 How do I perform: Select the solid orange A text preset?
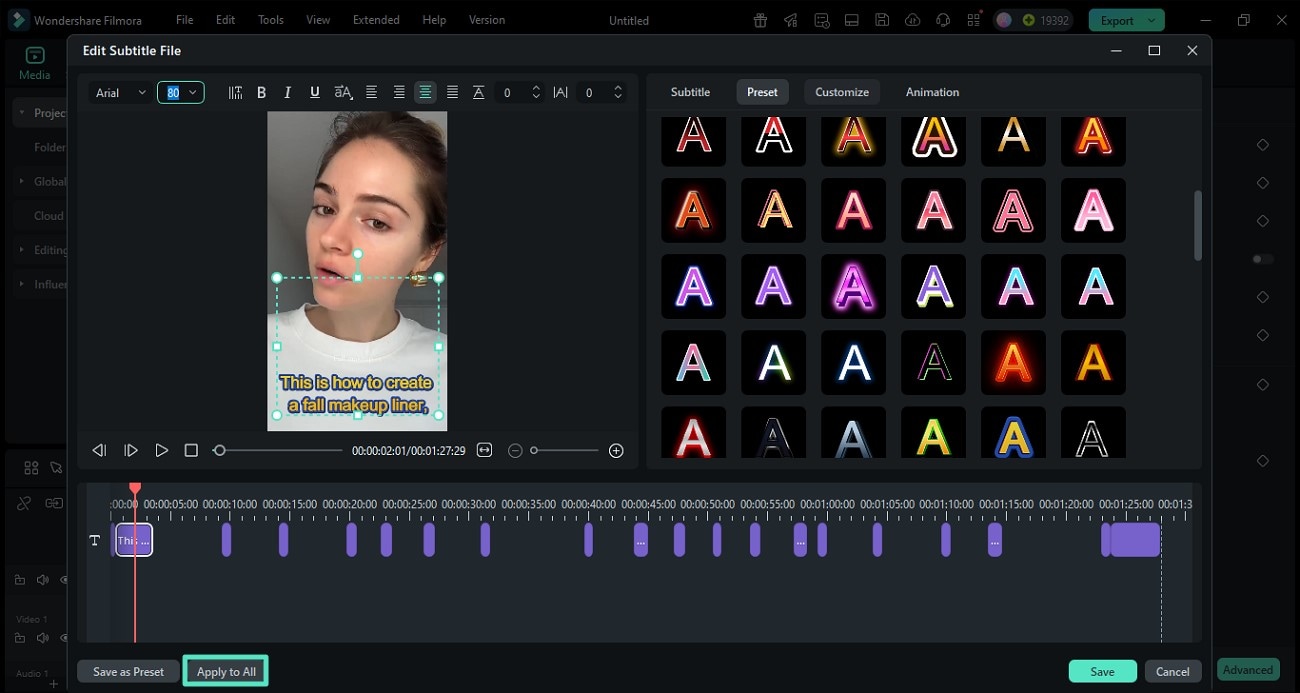click(1093, 363)
